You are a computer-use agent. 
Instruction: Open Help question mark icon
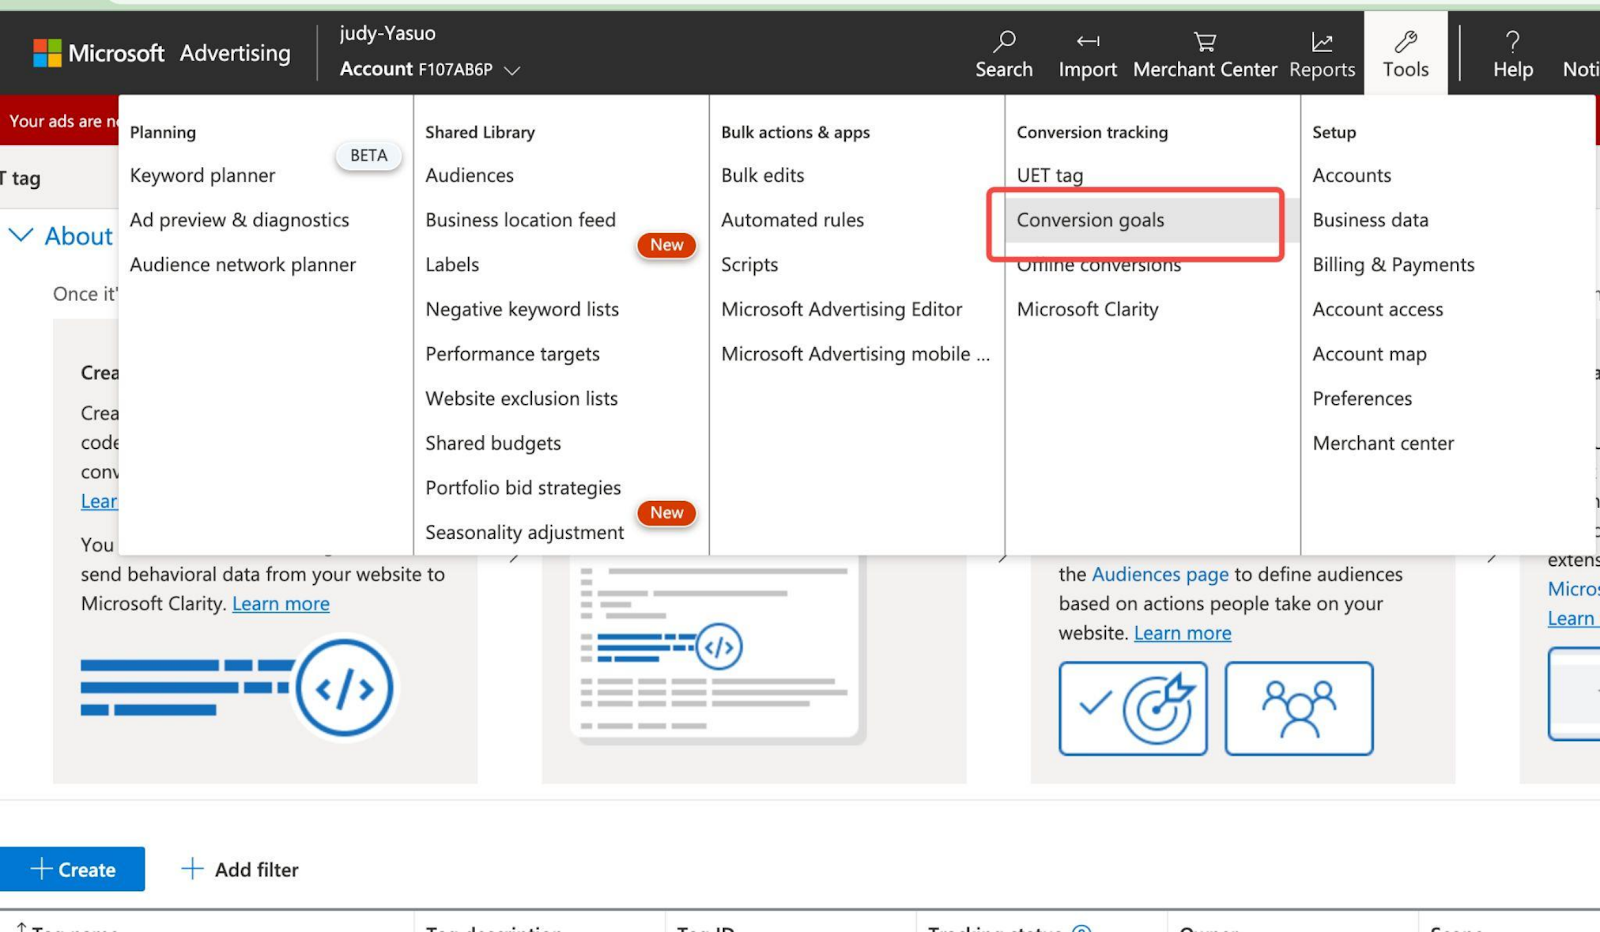pos(1513,41)
